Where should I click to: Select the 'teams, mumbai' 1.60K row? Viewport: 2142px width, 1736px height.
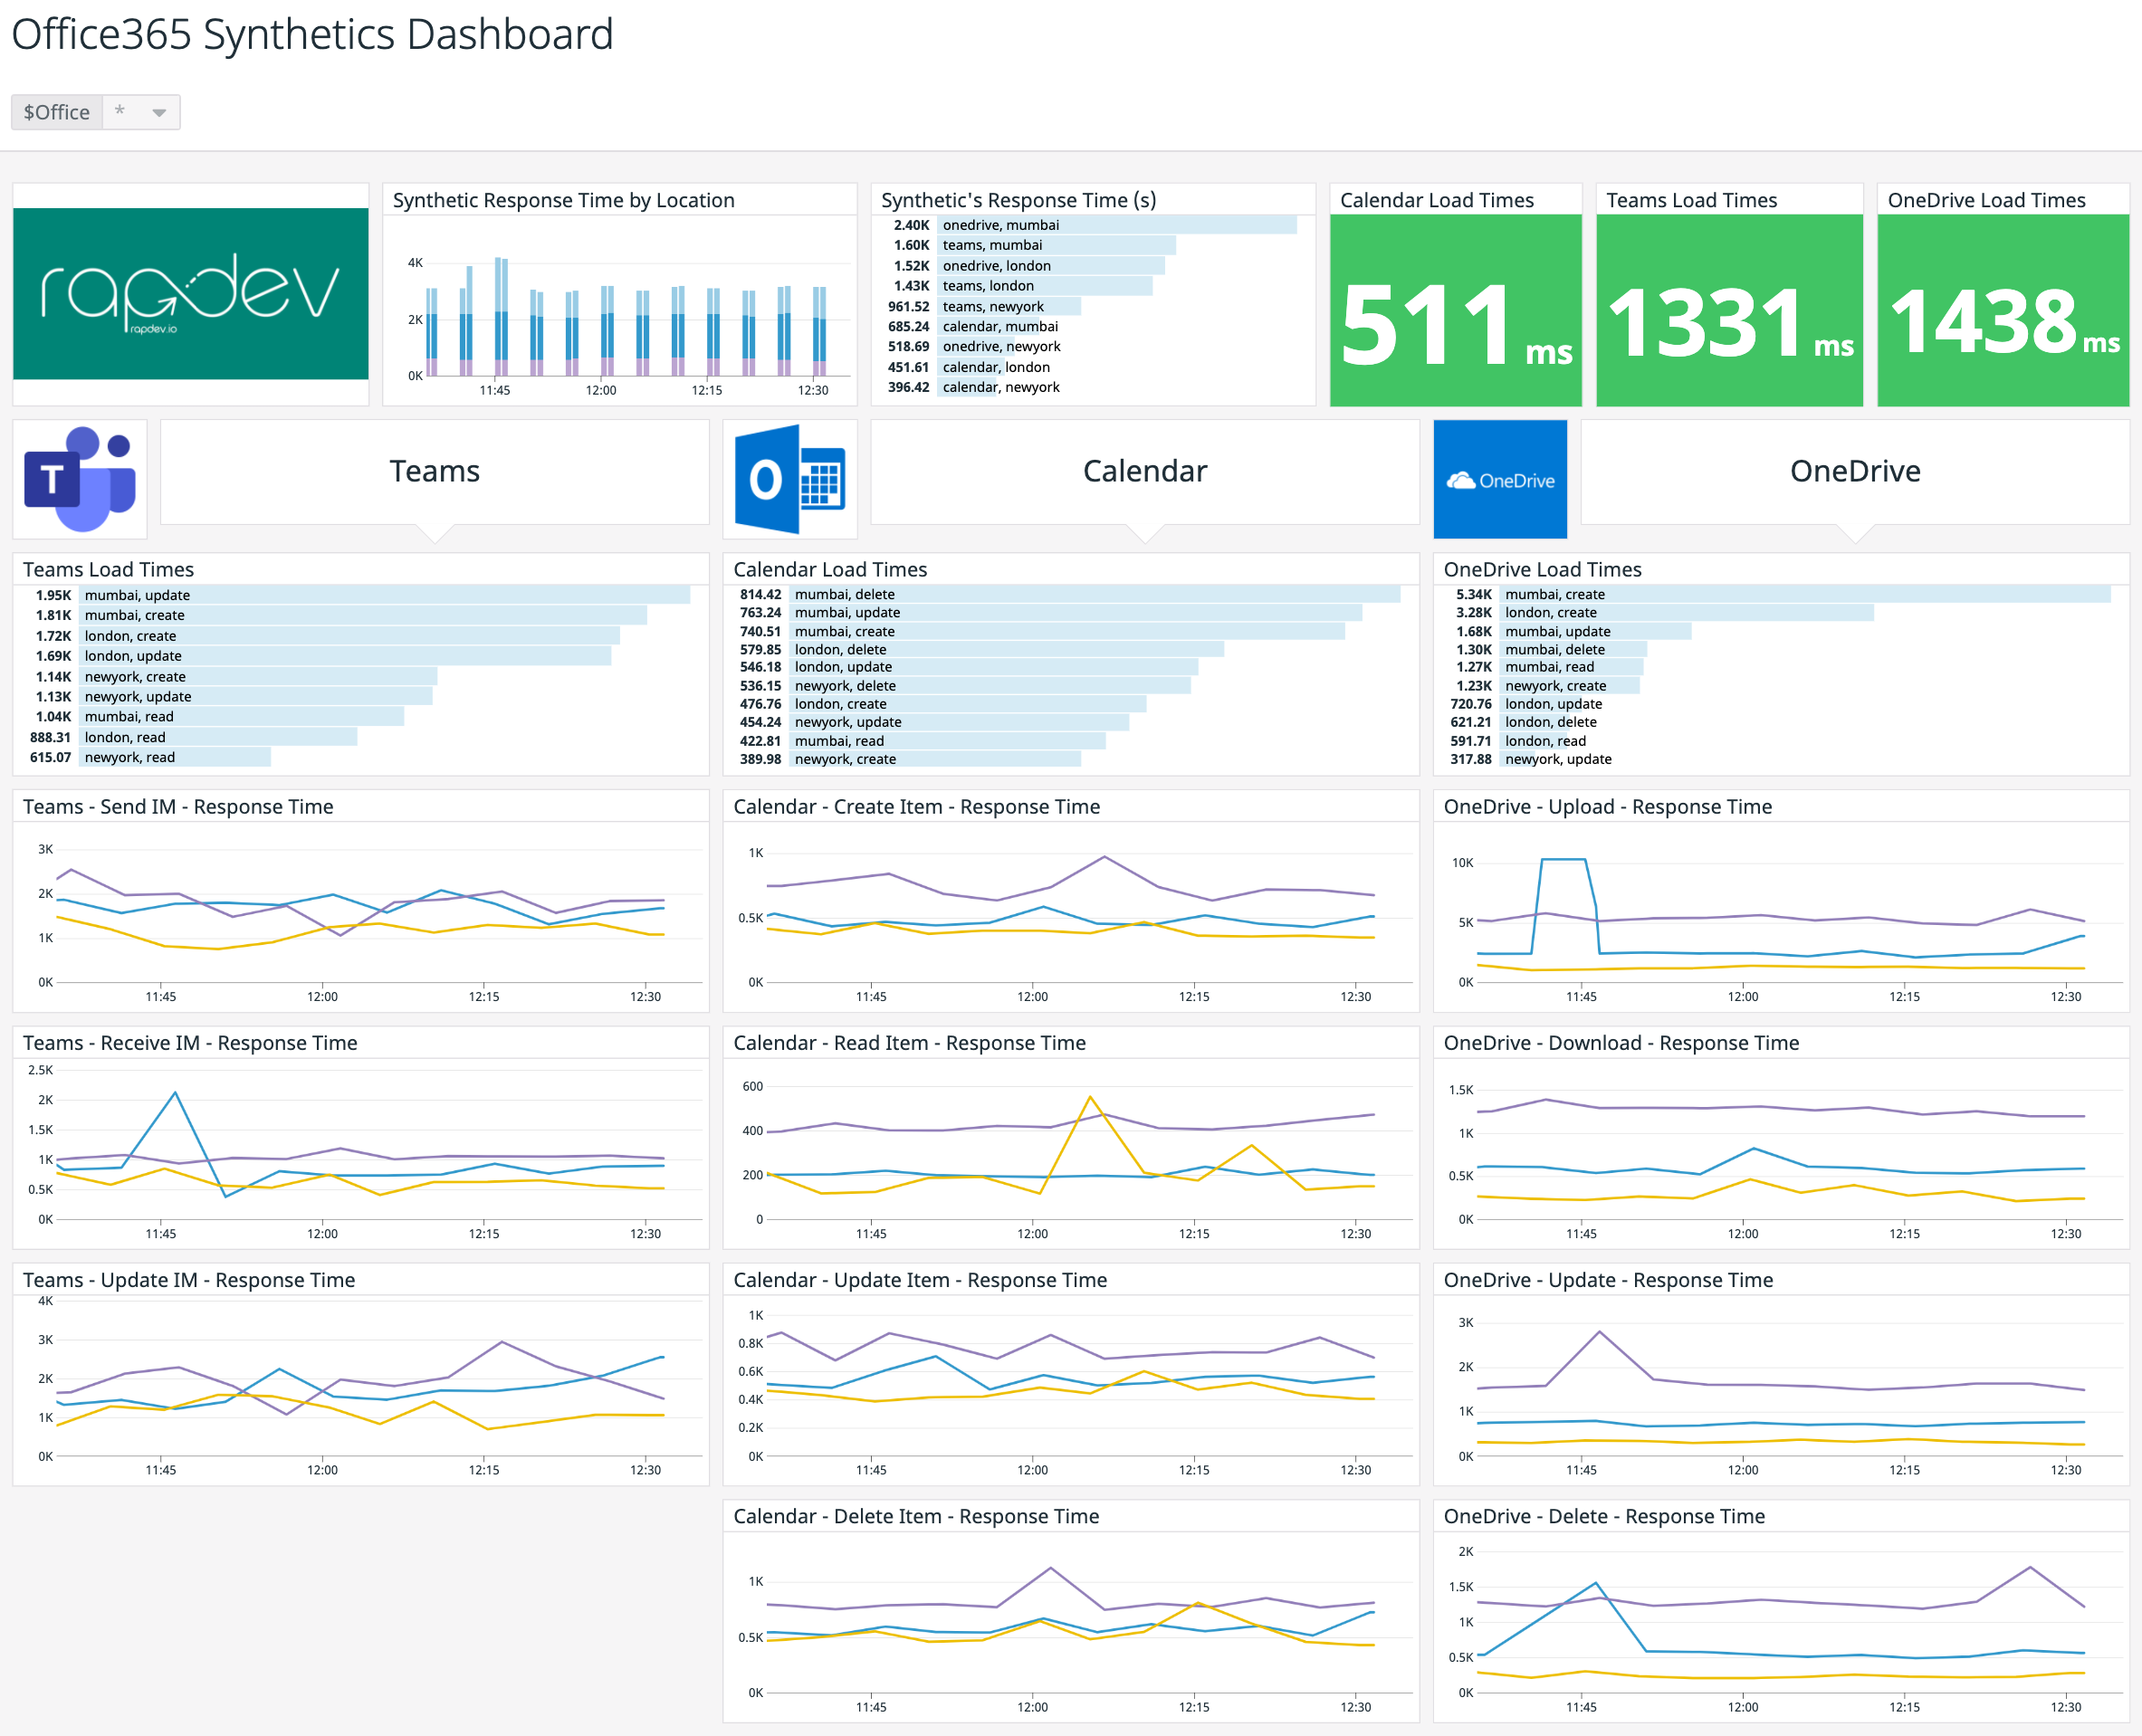pos(1093,245)
